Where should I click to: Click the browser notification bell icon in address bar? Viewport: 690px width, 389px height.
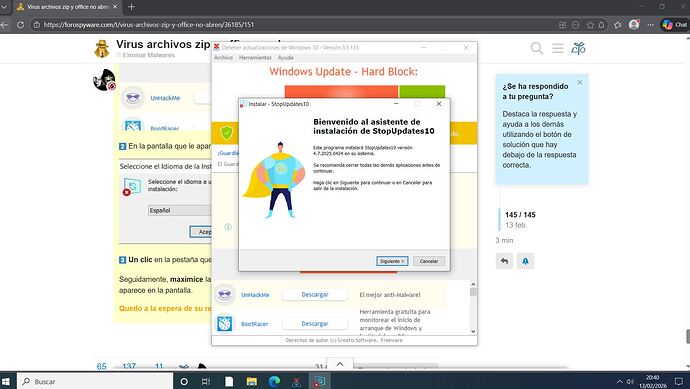click(602, 25)
